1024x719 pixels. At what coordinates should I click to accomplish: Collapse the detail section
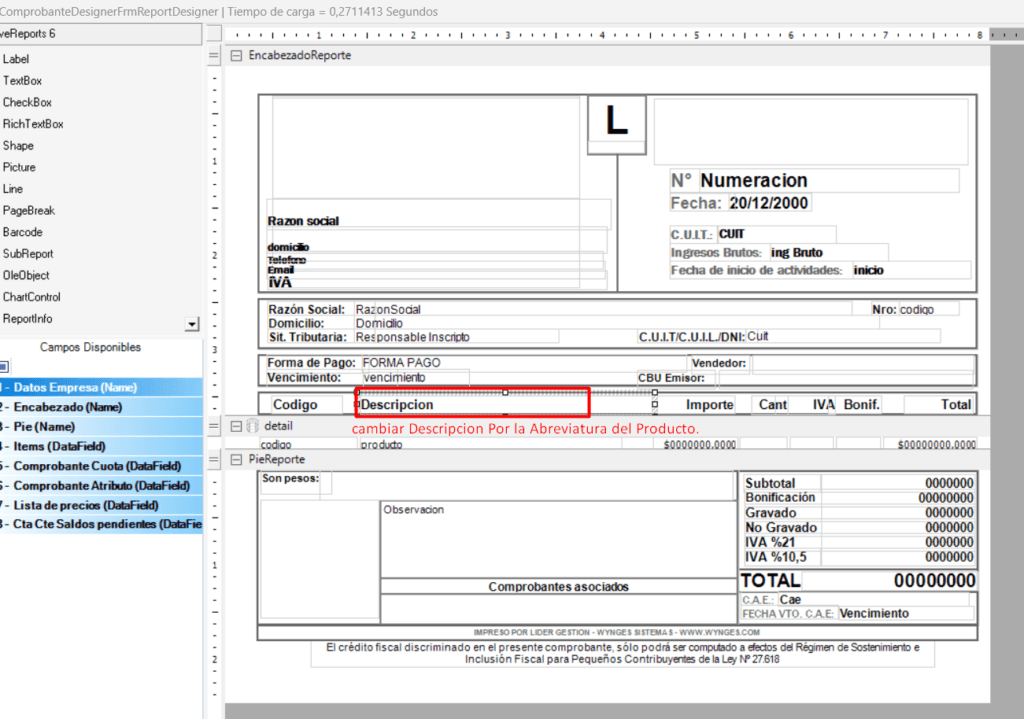237,426
